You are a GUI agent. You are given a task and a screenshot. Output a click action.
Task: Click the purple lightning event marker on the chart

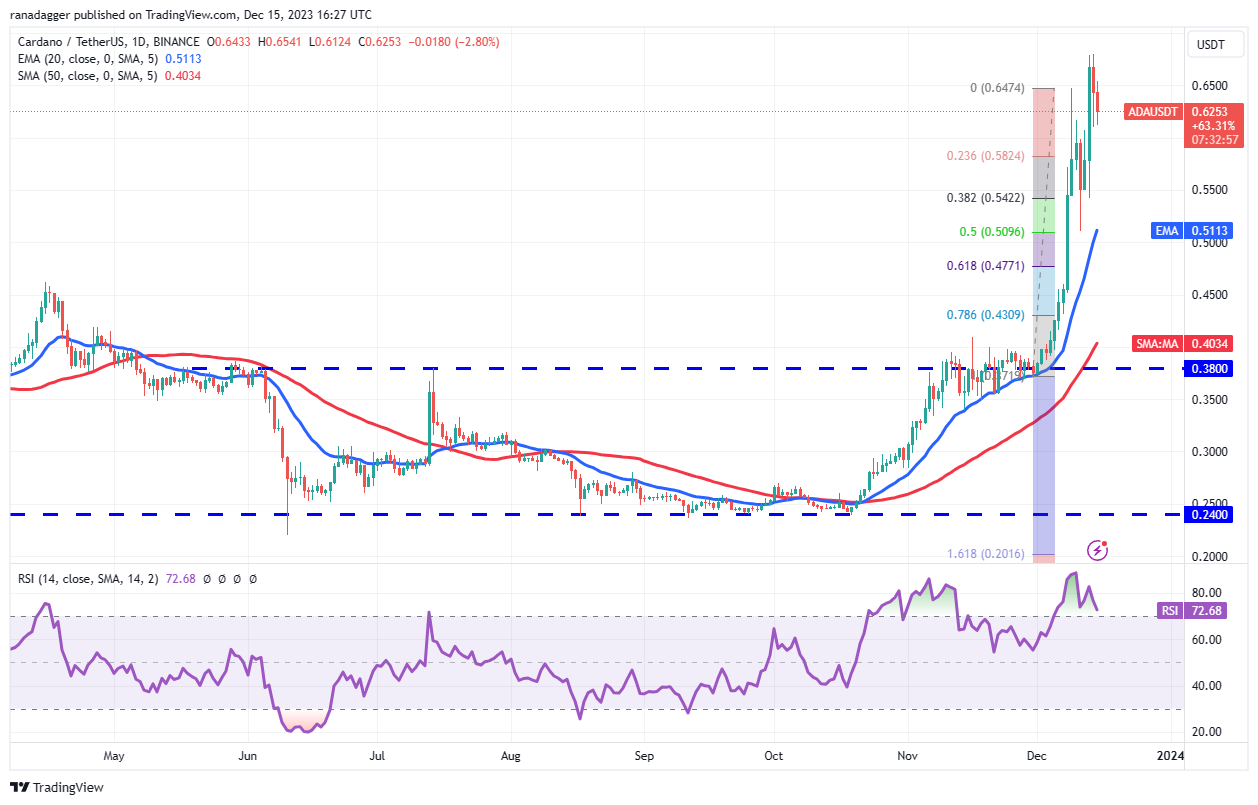point(1096,551)
